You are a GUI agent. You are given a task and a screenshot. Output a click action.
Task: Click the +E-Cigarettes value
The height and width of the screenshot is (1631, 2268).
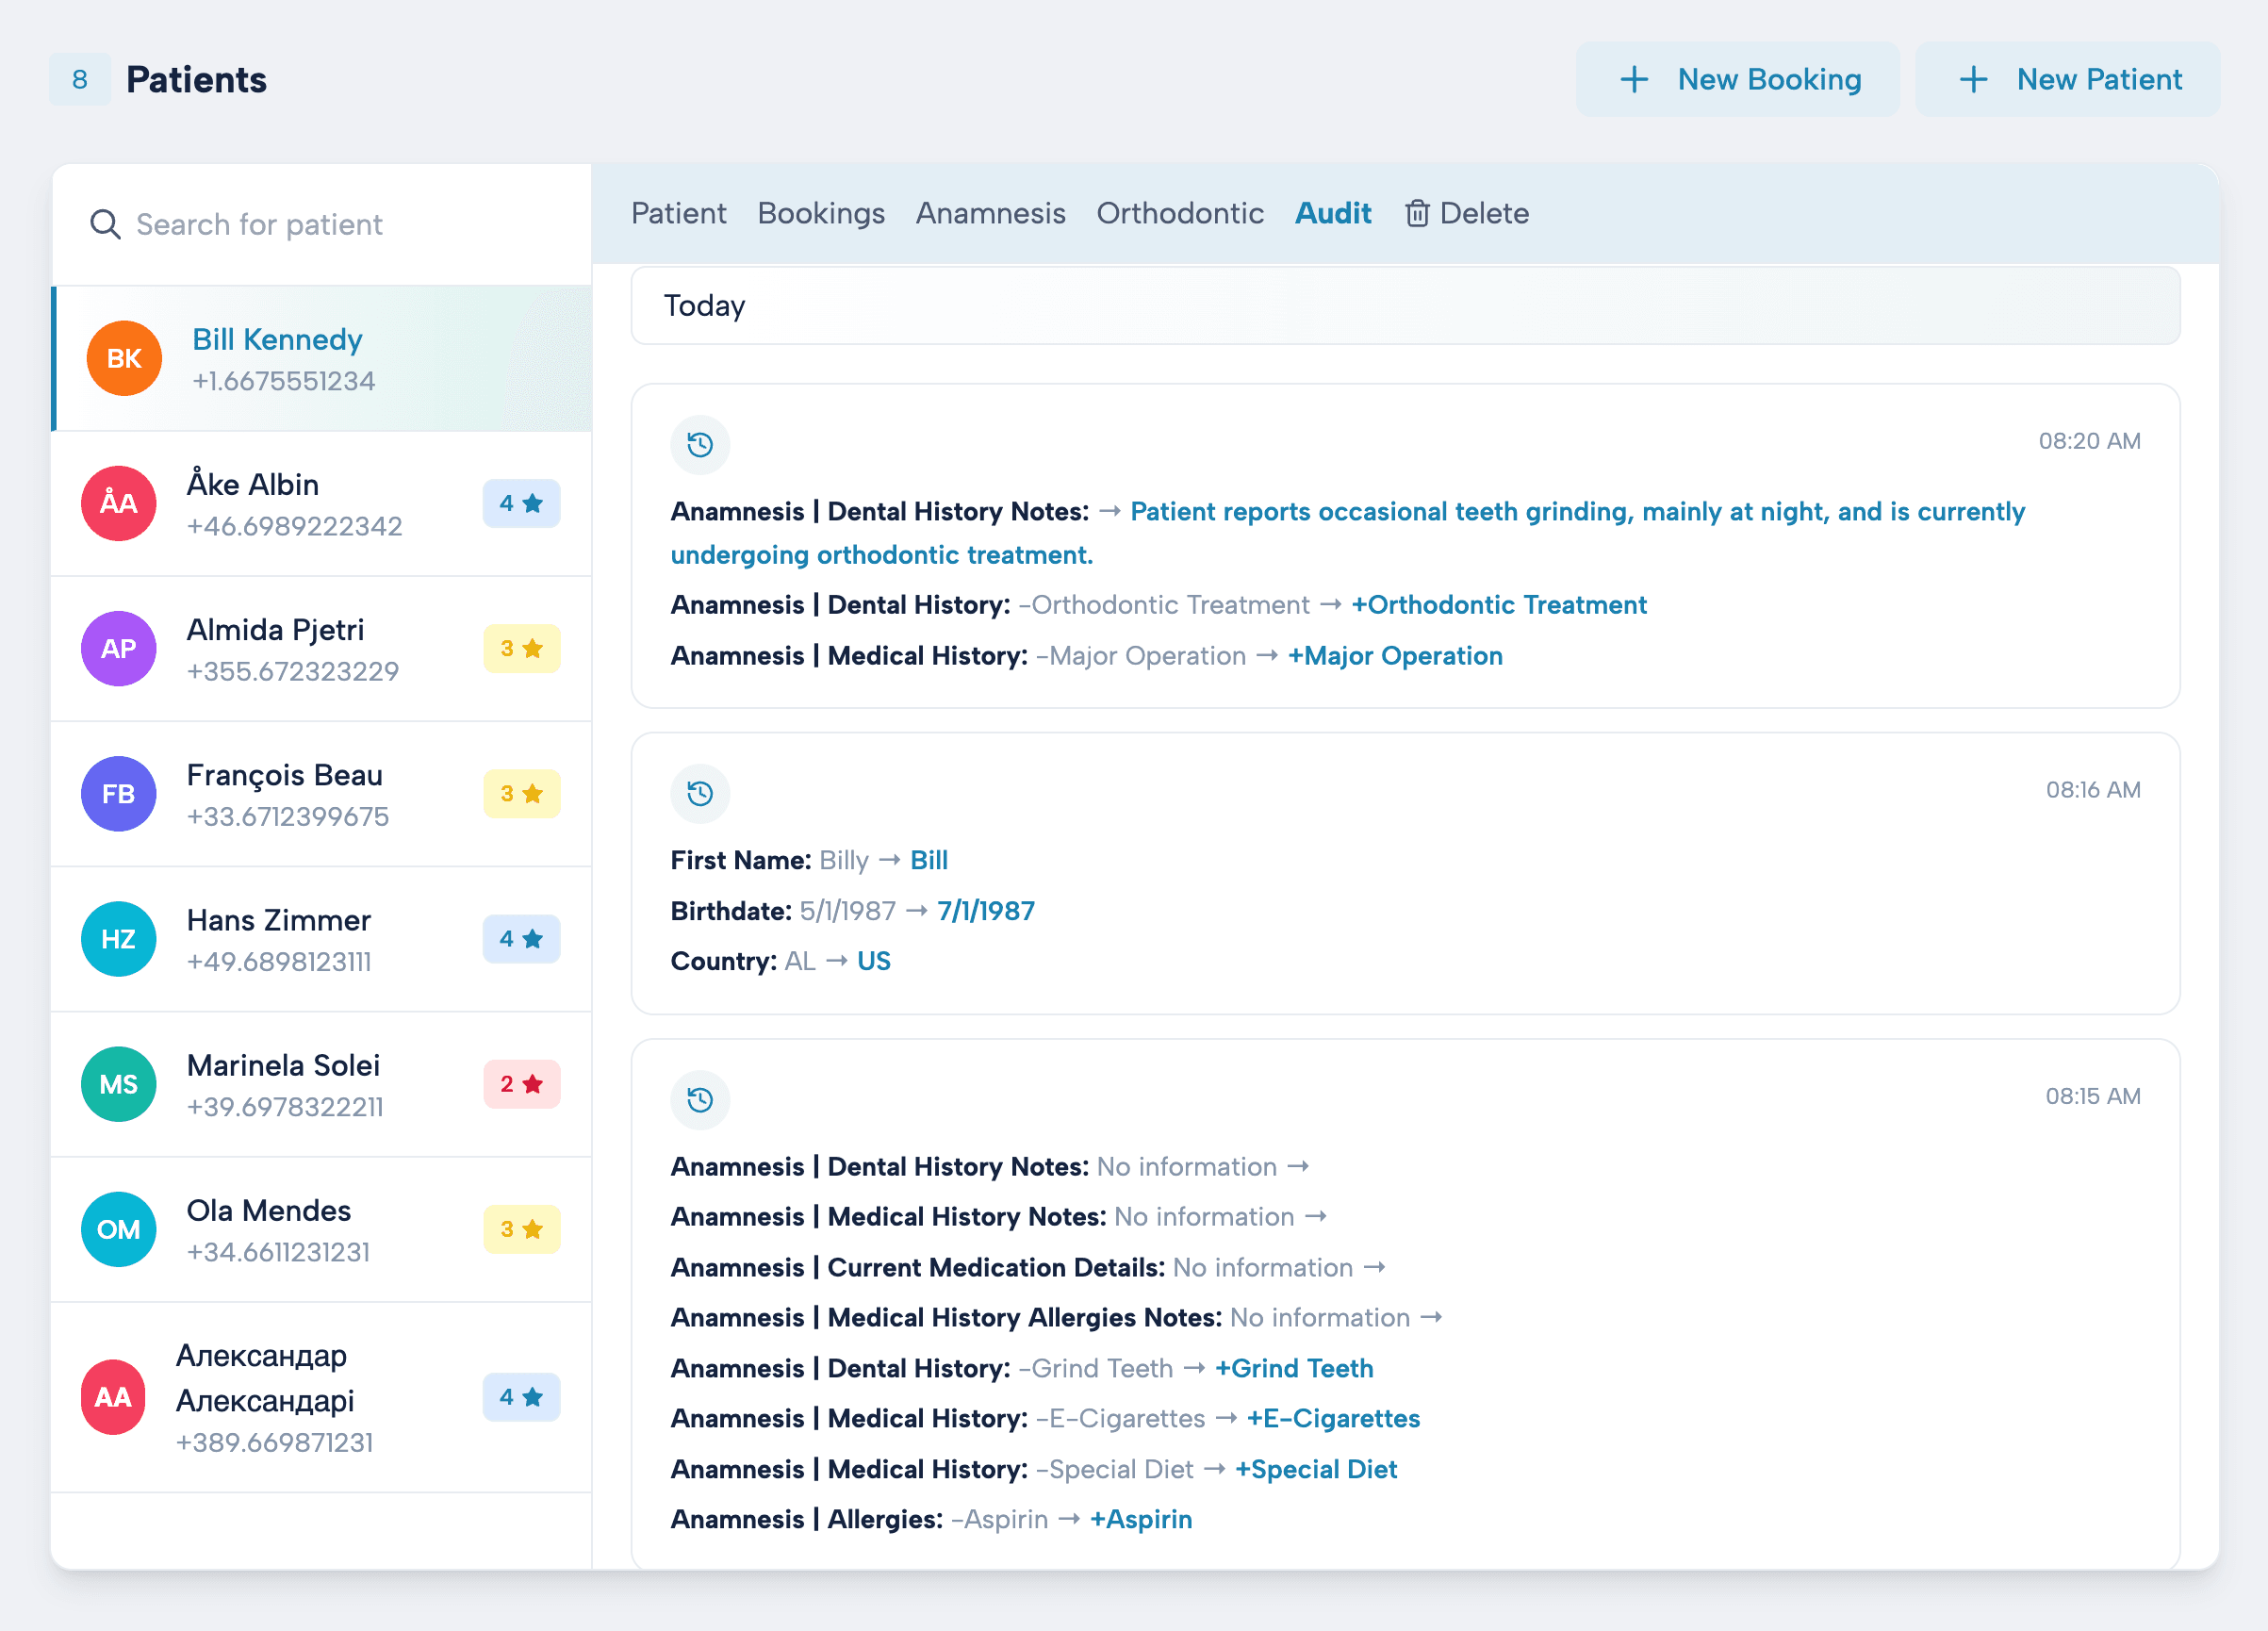(1333, 1418)
